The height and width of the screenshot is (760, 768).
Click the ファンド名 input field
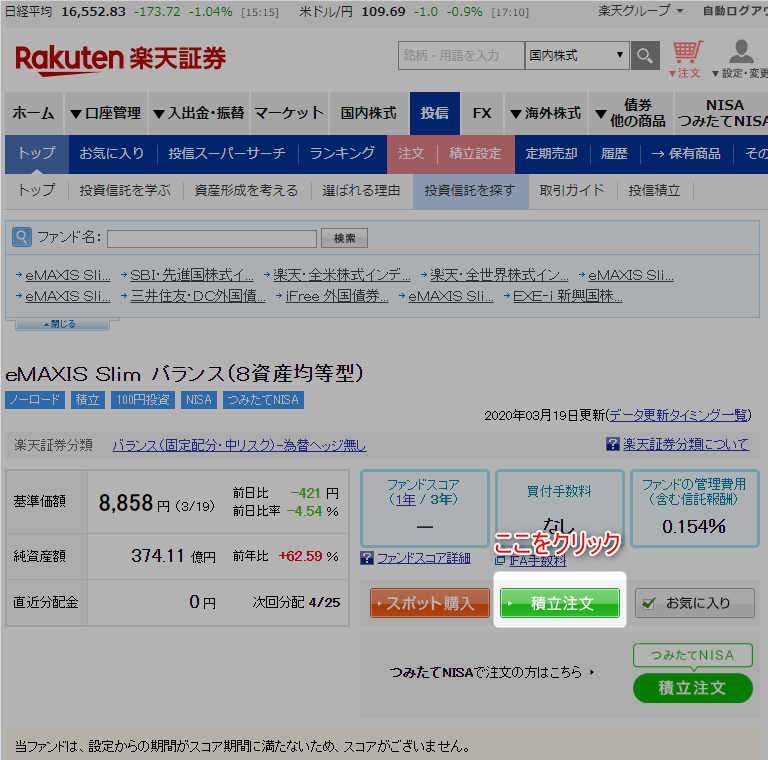[x=212, y=238]
